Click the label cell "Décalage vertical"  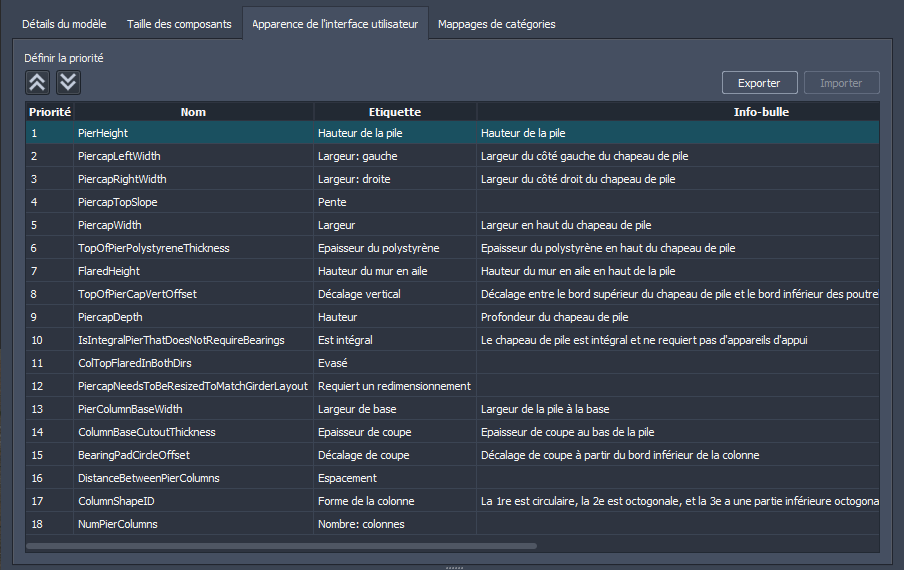395,294
